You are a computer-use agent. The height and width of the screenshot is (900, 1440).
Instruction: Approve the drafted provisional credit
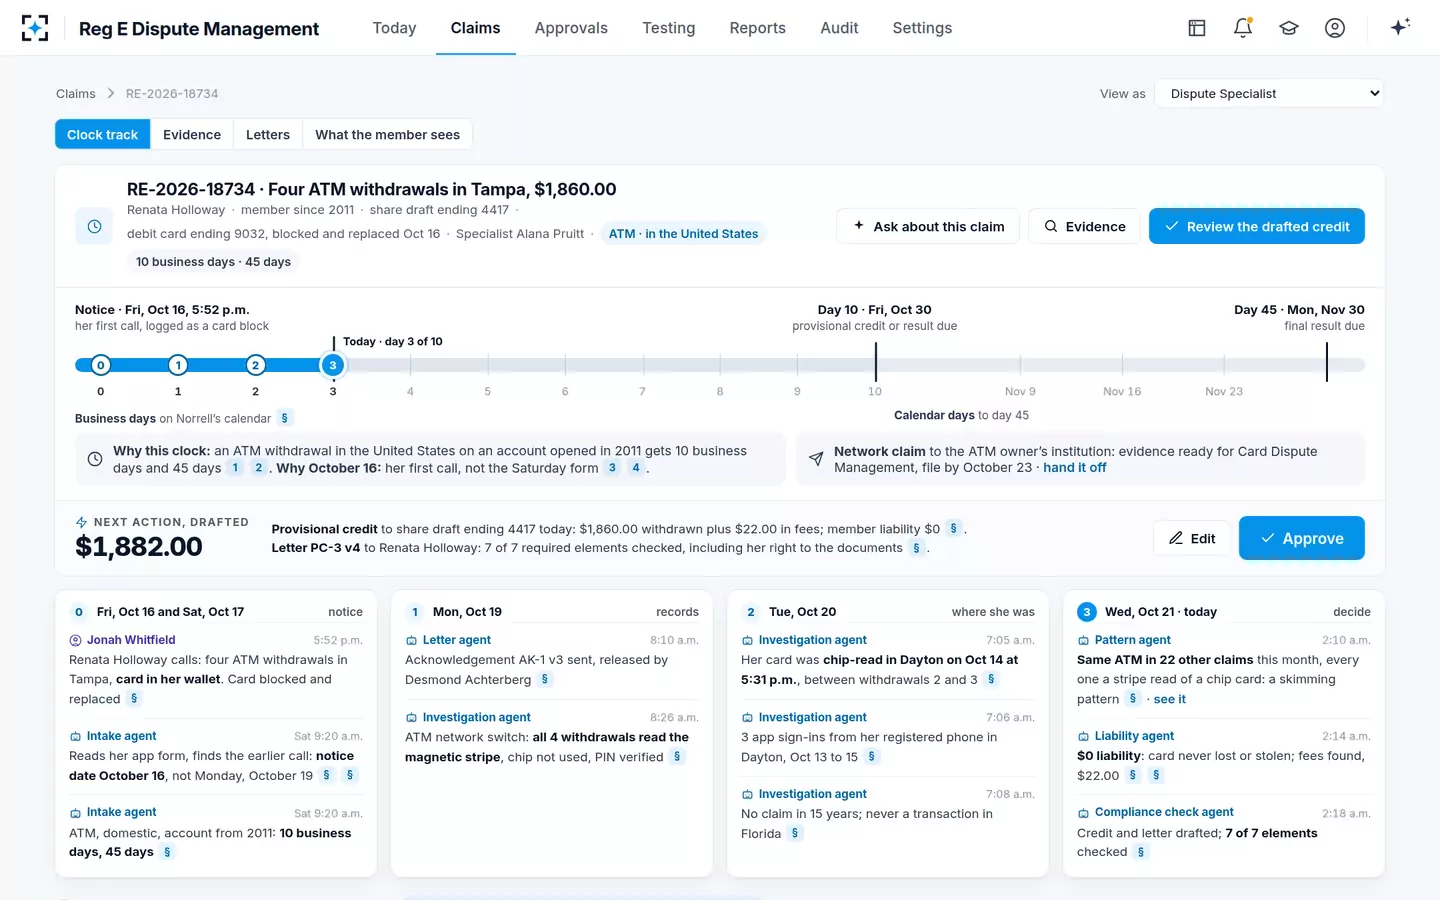point(1302,538)
